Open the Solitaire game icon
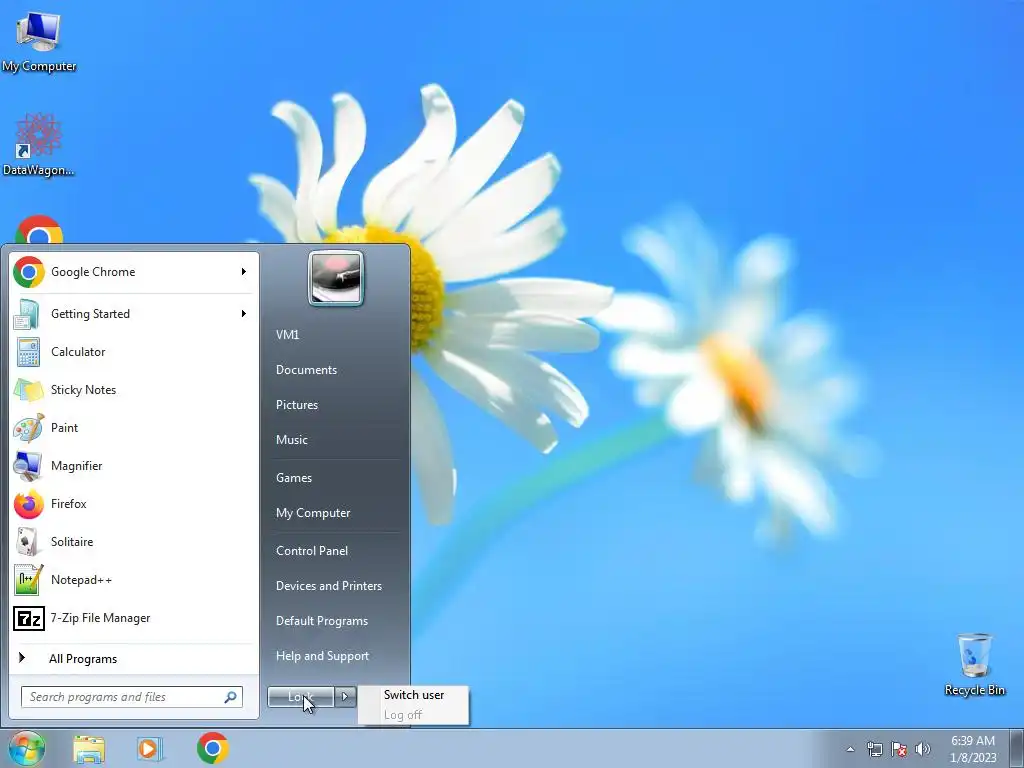Viewport: 1024px width, 768px height. pos(29,542)
